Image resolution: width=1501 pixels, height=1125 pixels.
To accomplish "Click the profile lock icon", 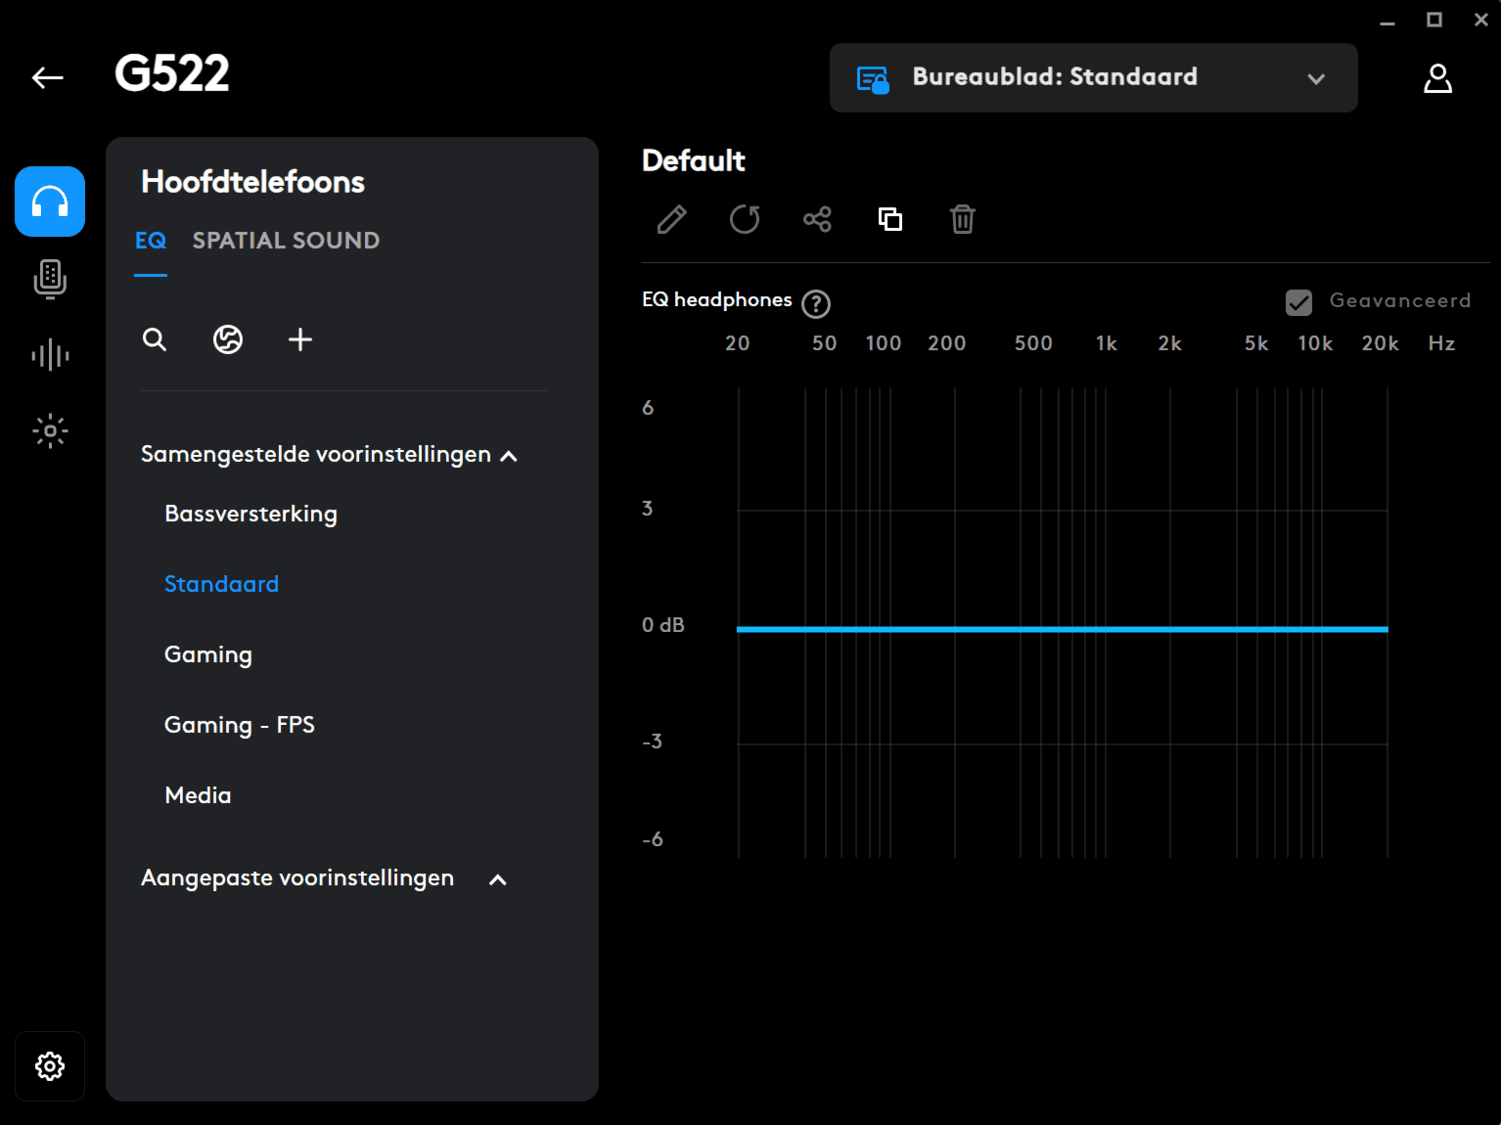I will 873,79.
